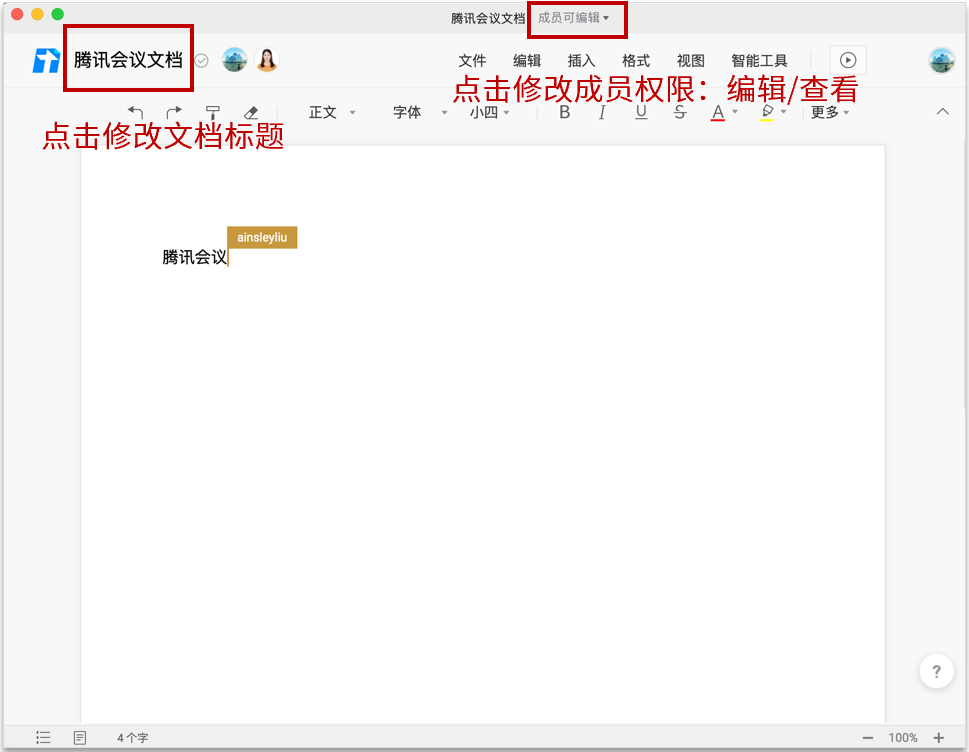
Task: Open the 更多 more options dropdown
Action: 829,112
